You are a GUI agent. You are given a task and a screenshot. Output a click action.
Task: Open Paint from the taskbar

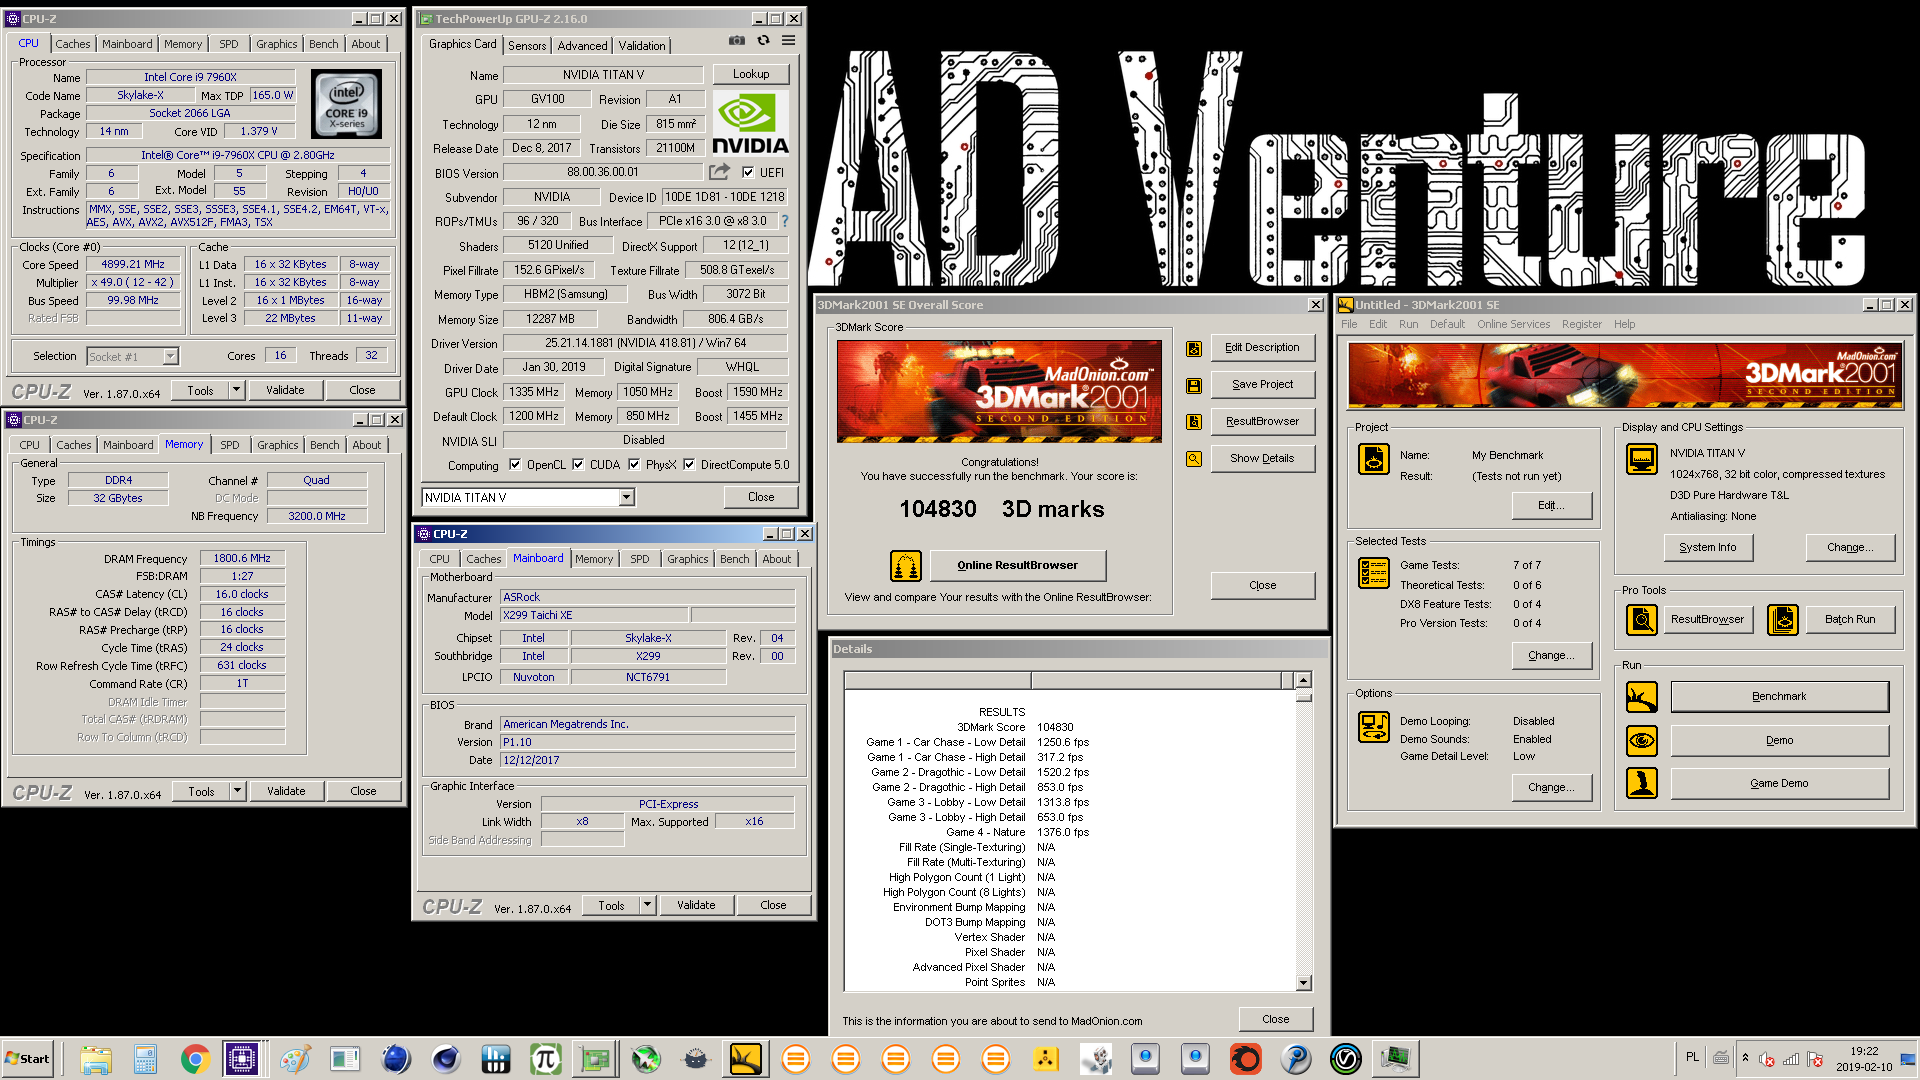(295, 1058)
